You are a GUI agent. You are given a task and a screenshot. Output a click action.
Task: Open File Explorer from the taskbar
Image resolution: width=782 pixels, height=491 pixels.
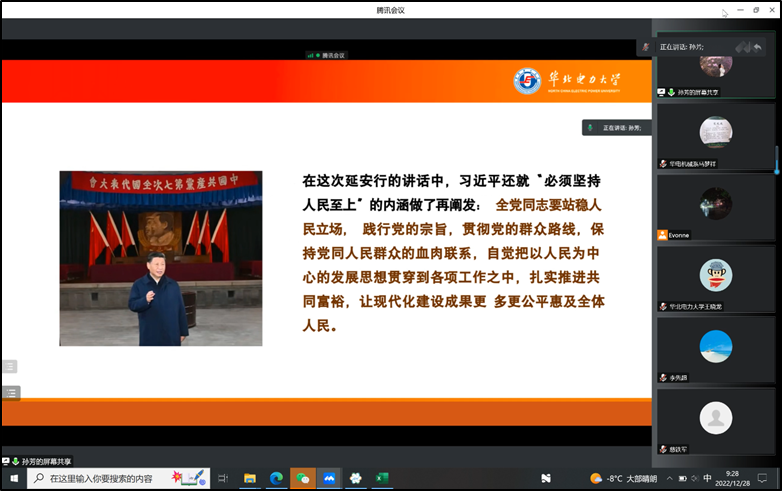tap(250, 479)
